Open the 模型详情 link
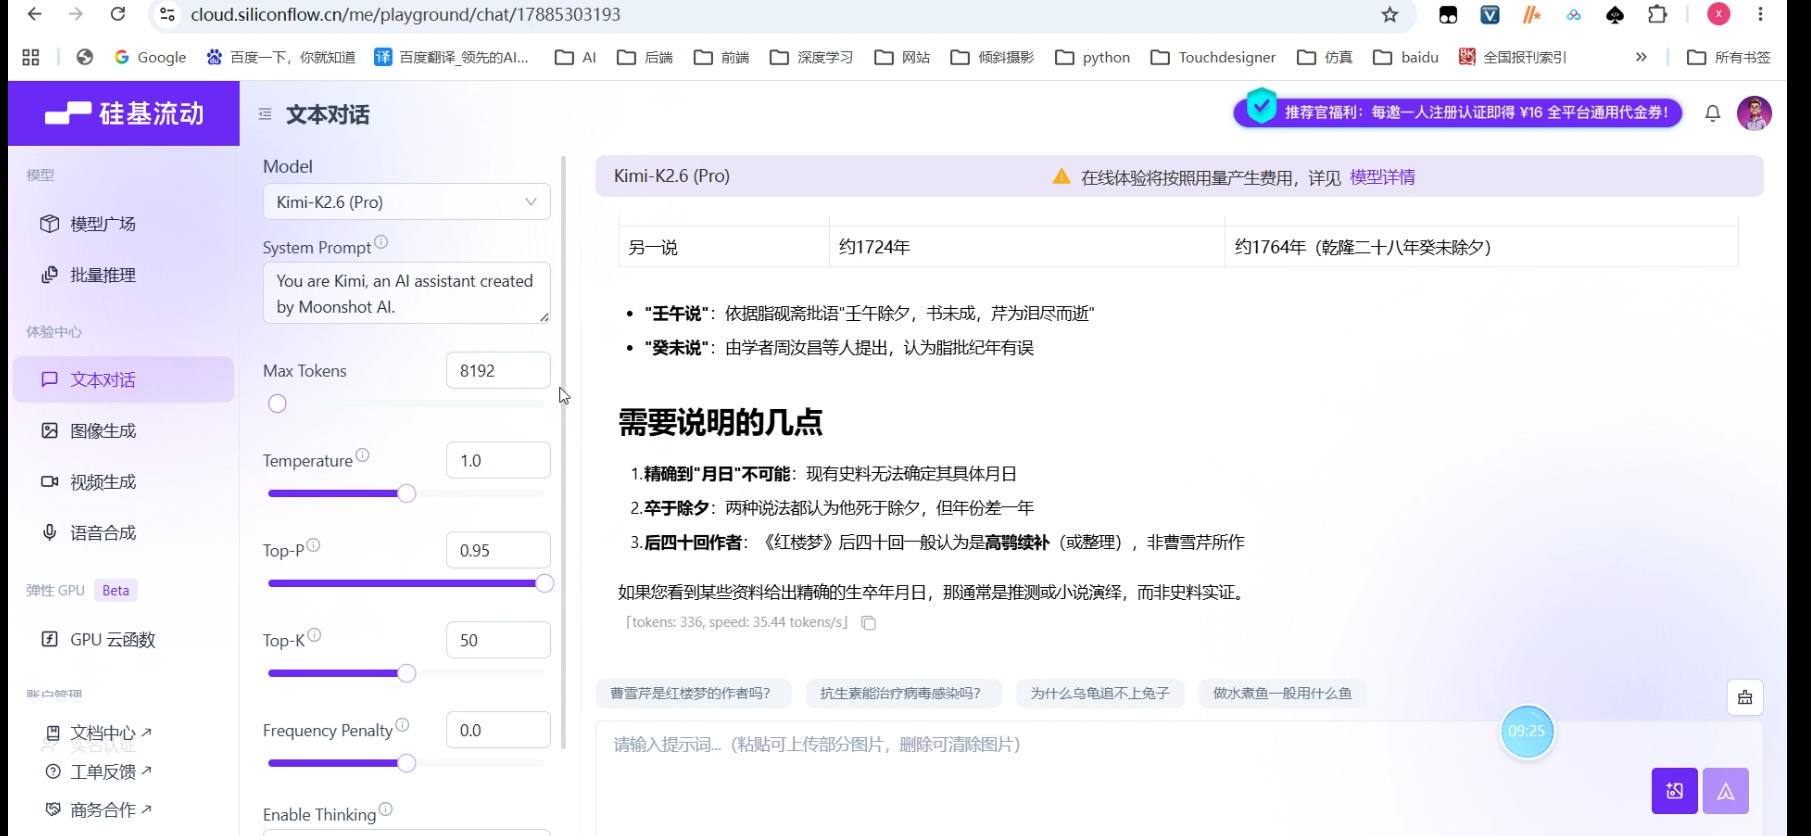1811x836 pixels. pyautogui.click(x=1382, y=177)
